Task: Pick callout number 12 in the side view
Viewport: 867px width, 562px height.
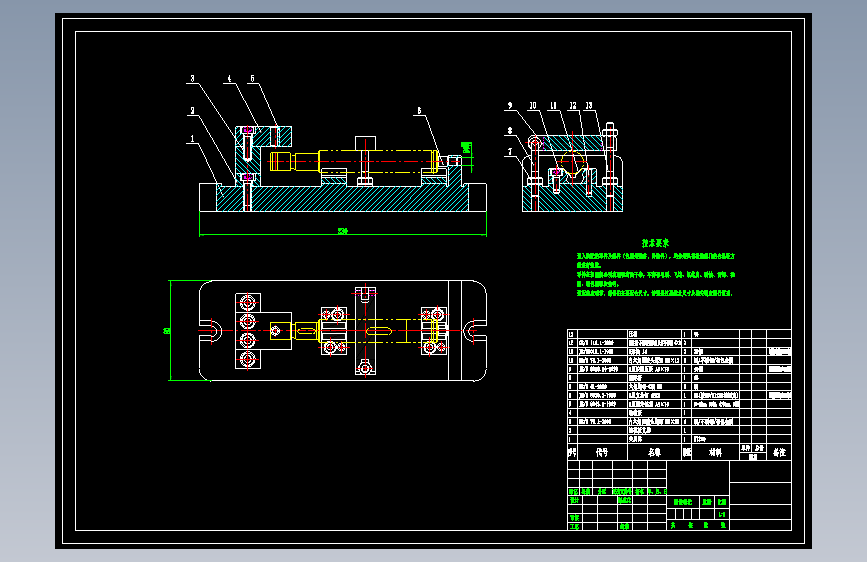Action: pos(573,105)
